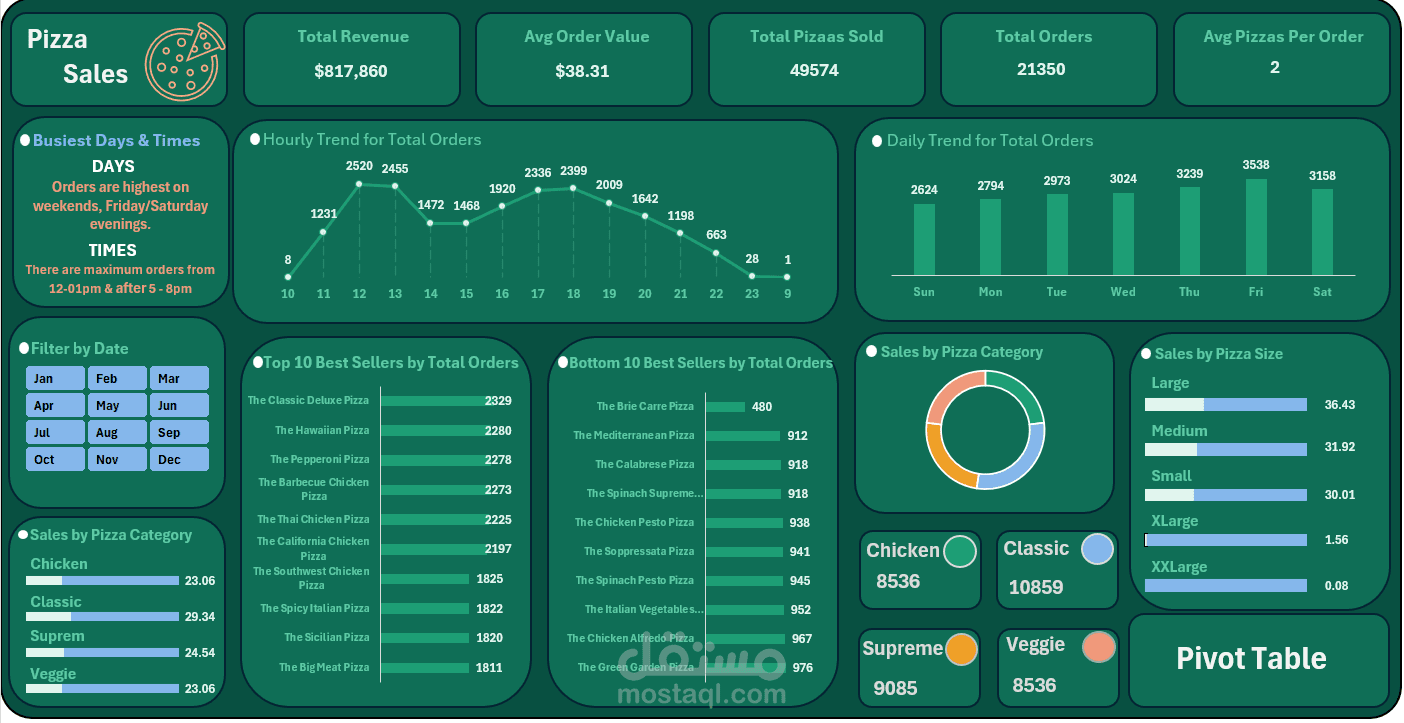Click the pizza logo icon
The image size is (1404, 723).
pyautogui.click(x=185, y=61)
